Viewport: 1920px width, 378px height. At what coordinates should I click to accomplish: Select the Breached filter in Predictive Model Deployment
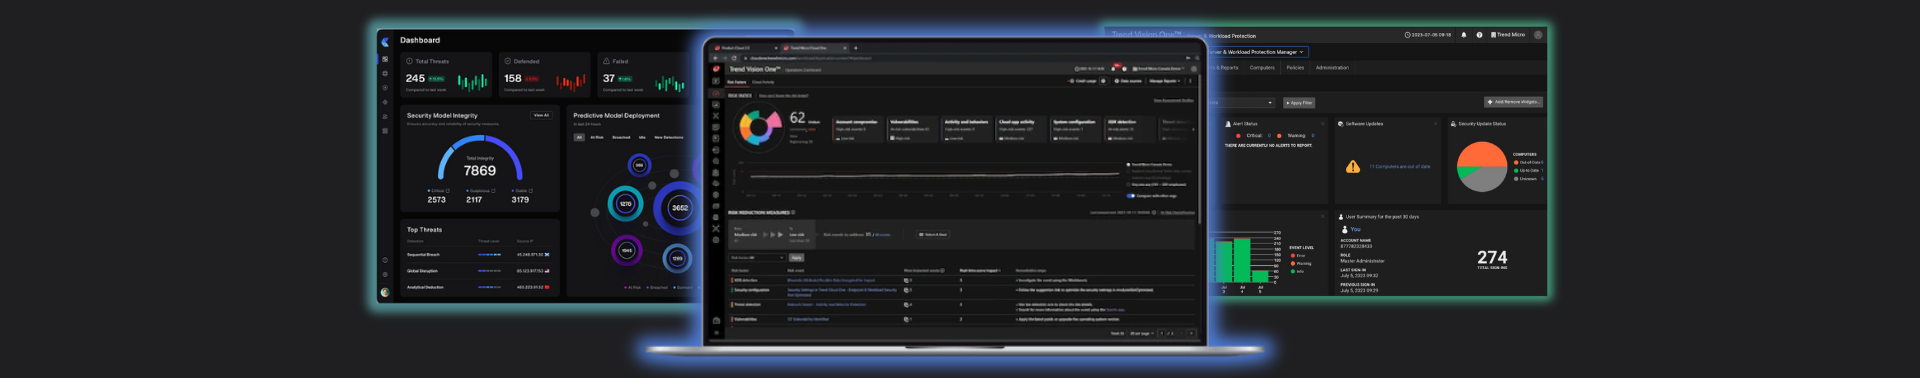click(621, 137)
